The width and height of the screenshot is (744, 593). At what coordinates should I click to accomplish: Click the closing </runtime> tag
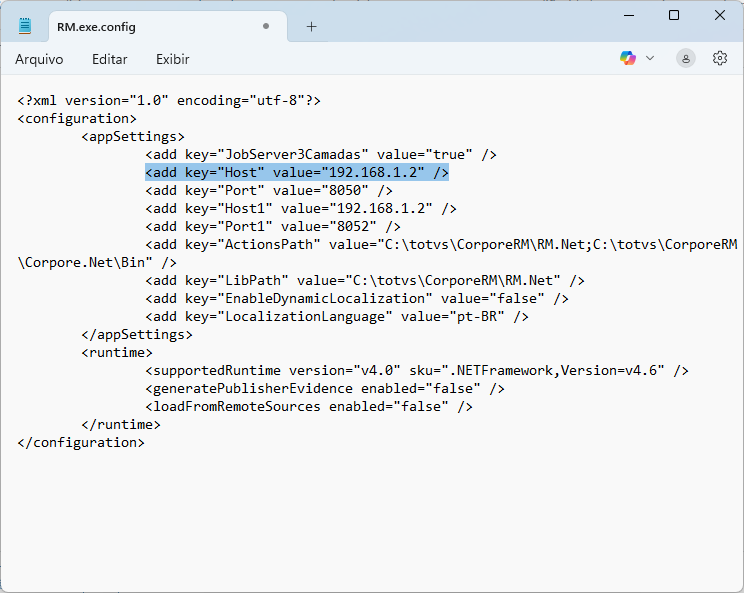(121, 425)
